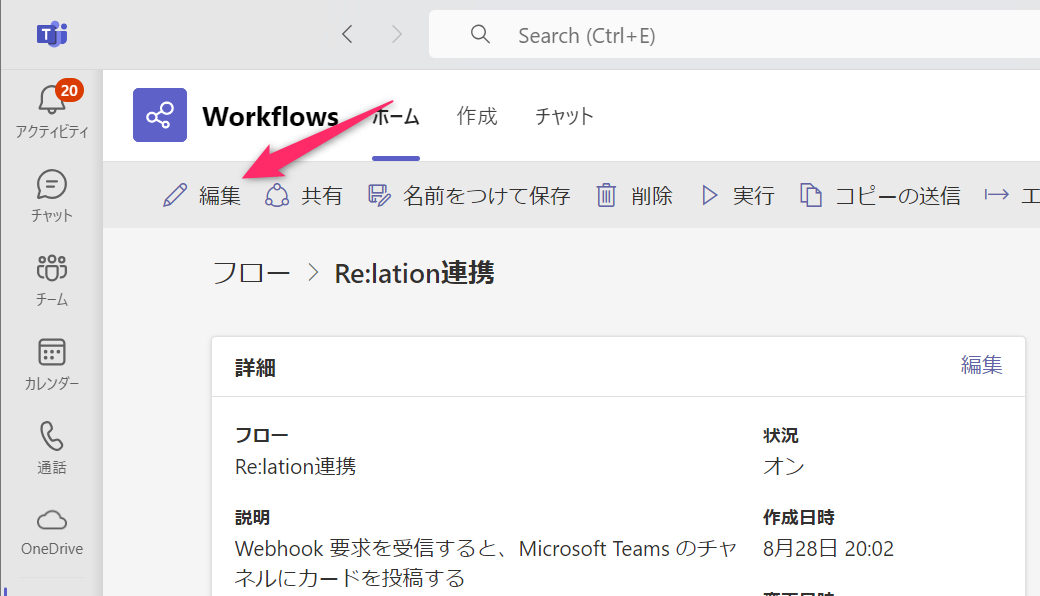
Task: Select the 作成日時 value 8月28日 20:02
Action: click(828, 549)
